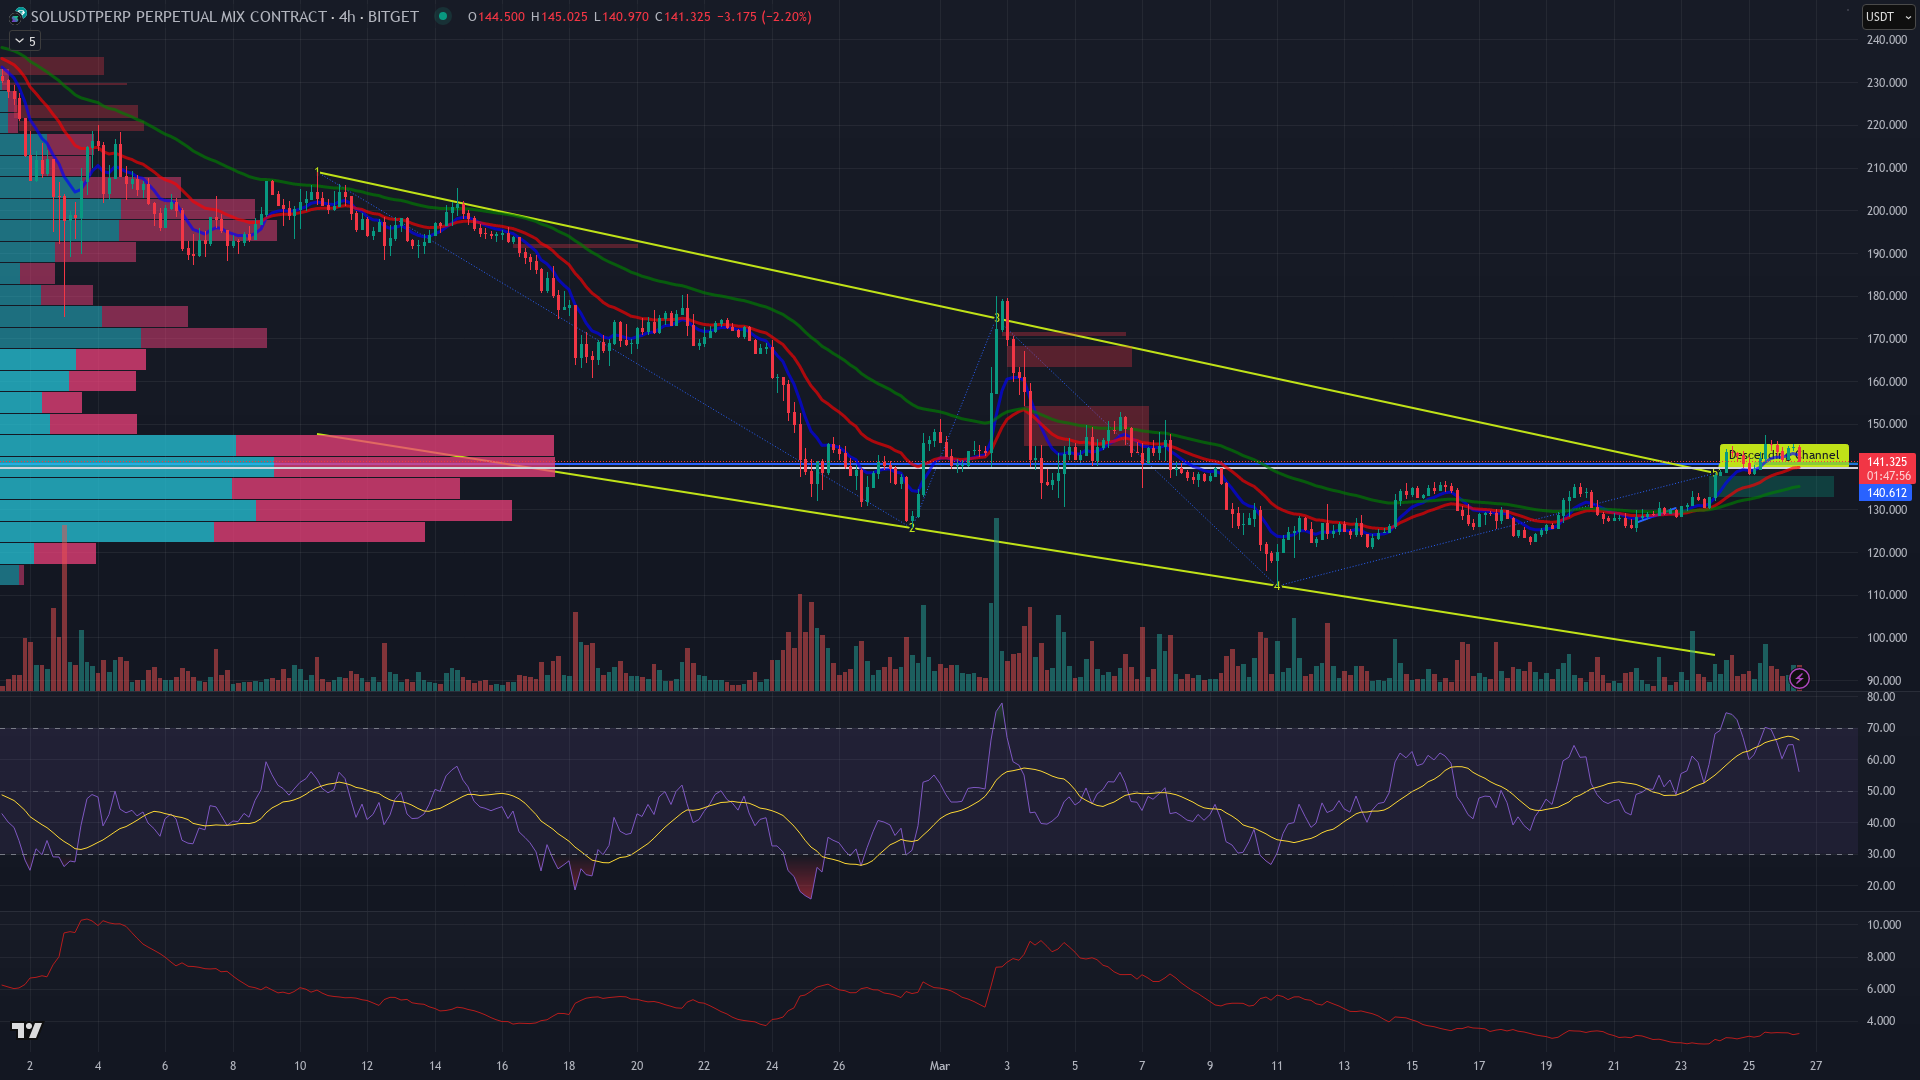Click the change value −3.175 (−2.20%)
1920x1080 pixels.
[x=764, y=17]
